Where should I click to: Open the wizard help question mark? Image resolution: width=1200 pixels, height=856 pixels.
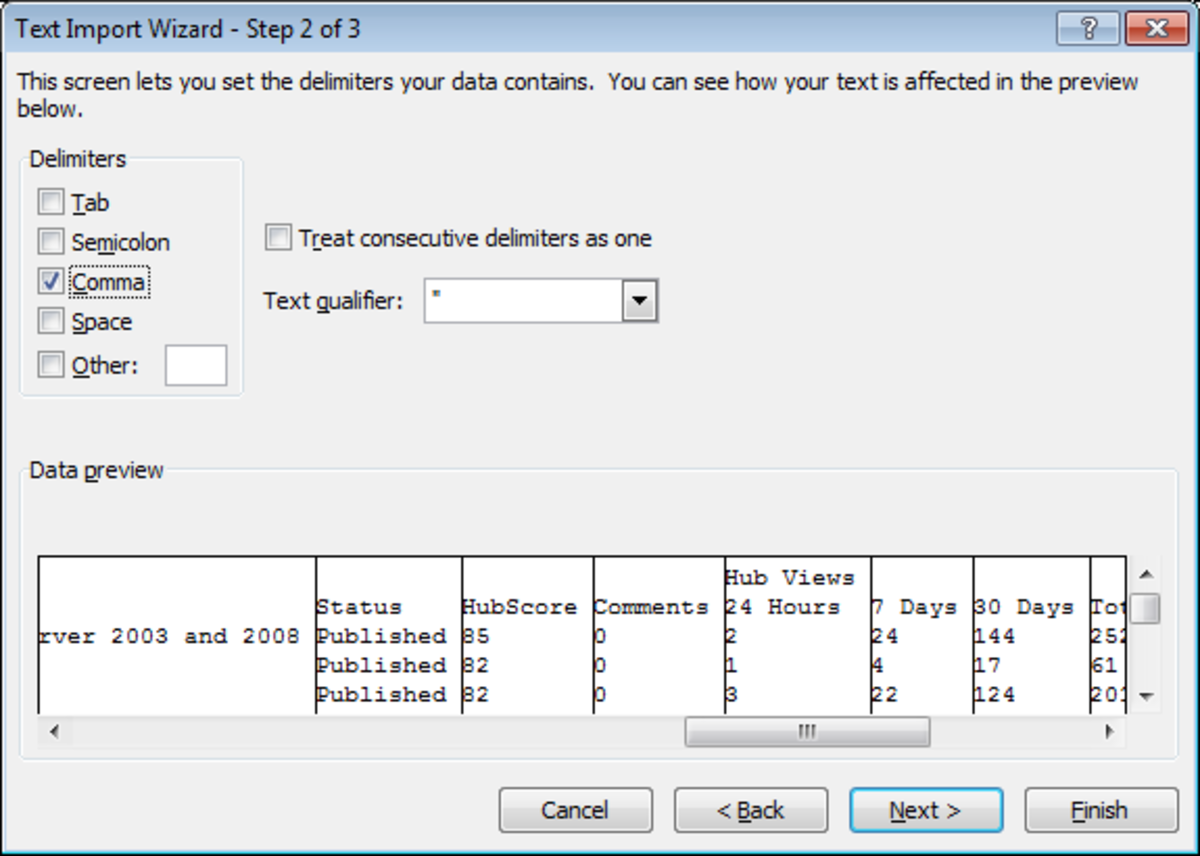1088,29
